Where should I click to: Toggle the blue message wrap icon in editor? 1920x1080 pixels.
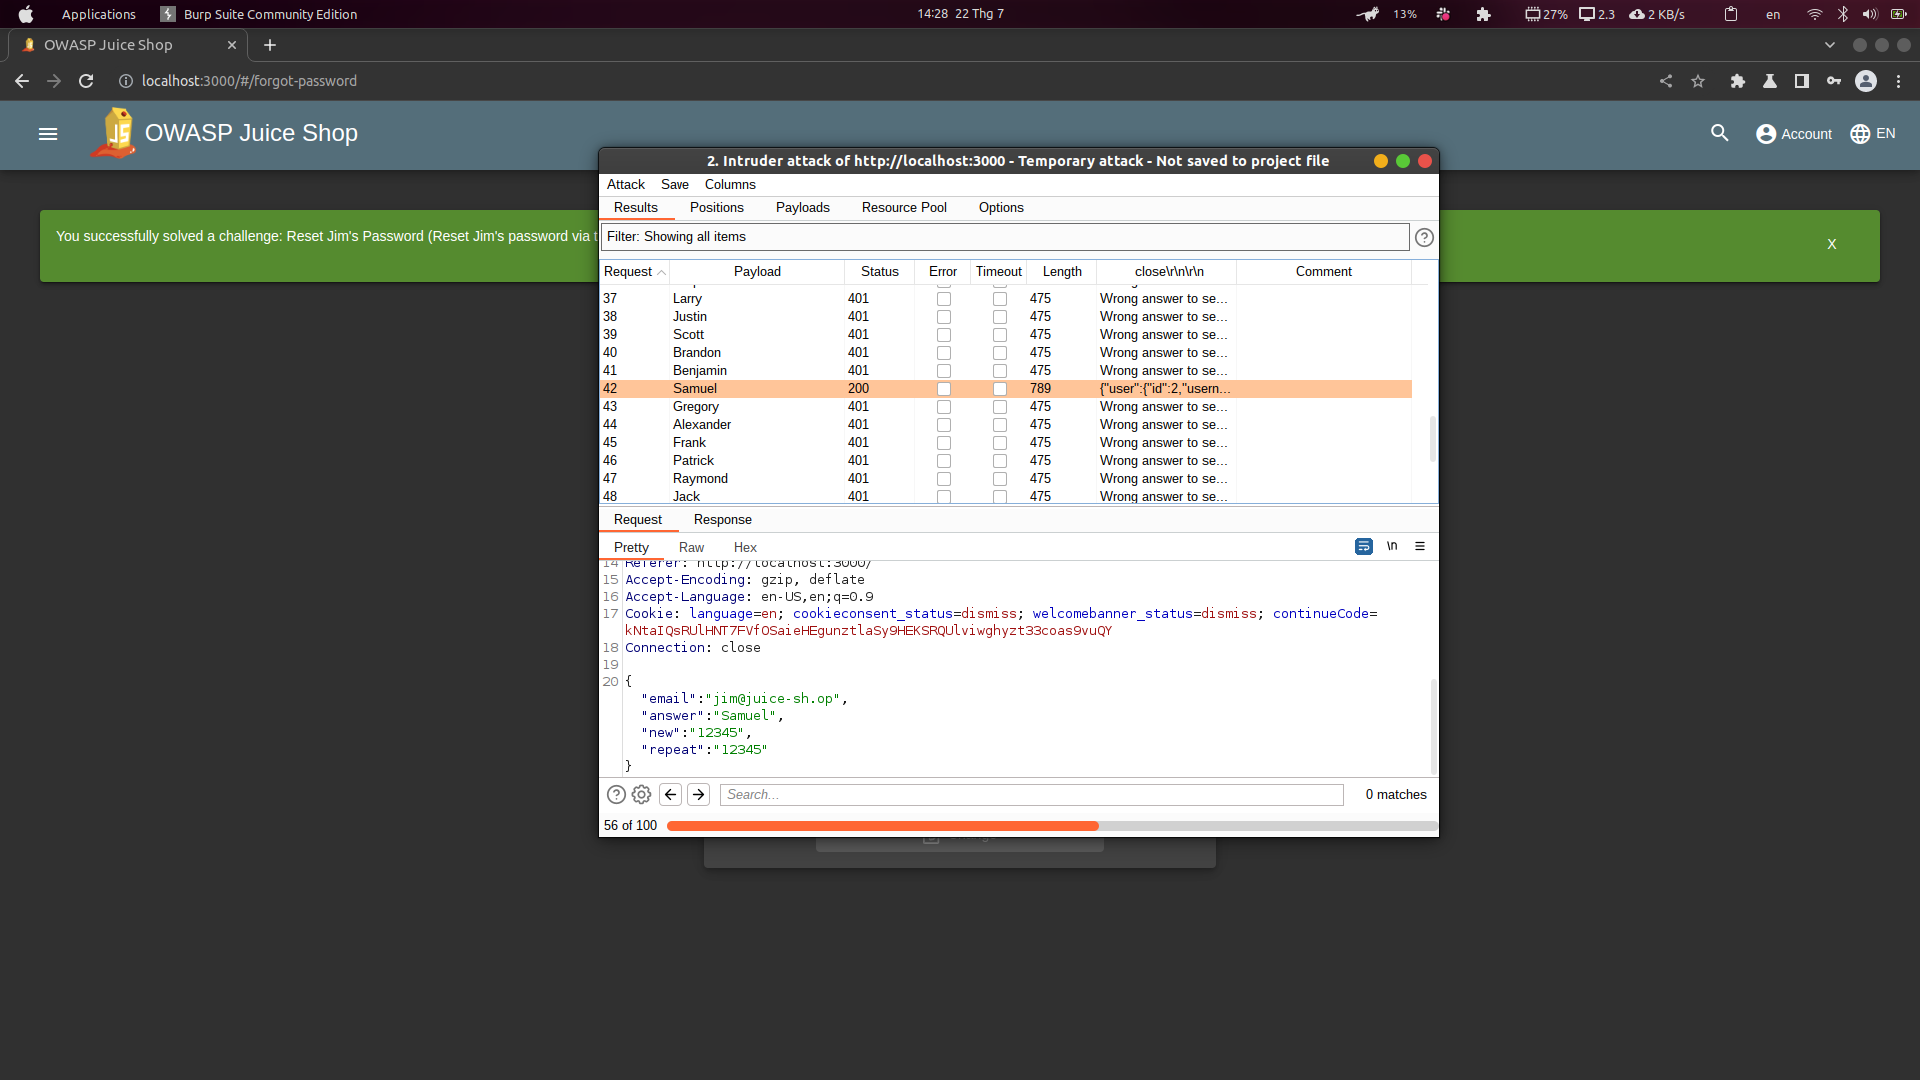pos(1364,547)
